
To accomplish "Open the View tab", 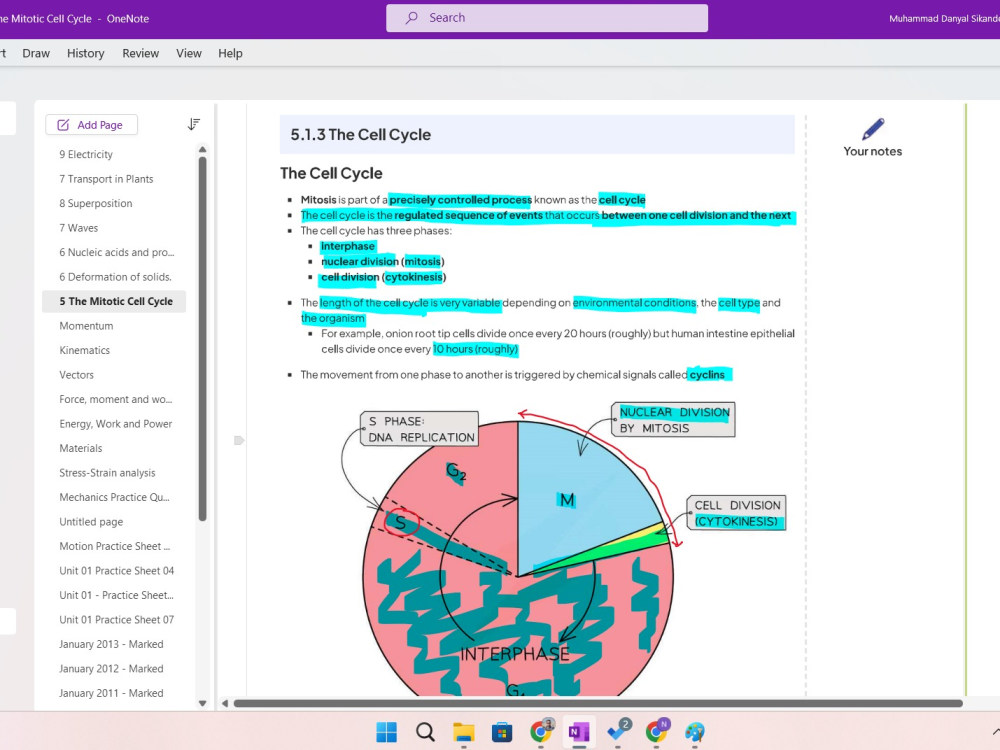I will pyautogui.click(x=189, y=54).
